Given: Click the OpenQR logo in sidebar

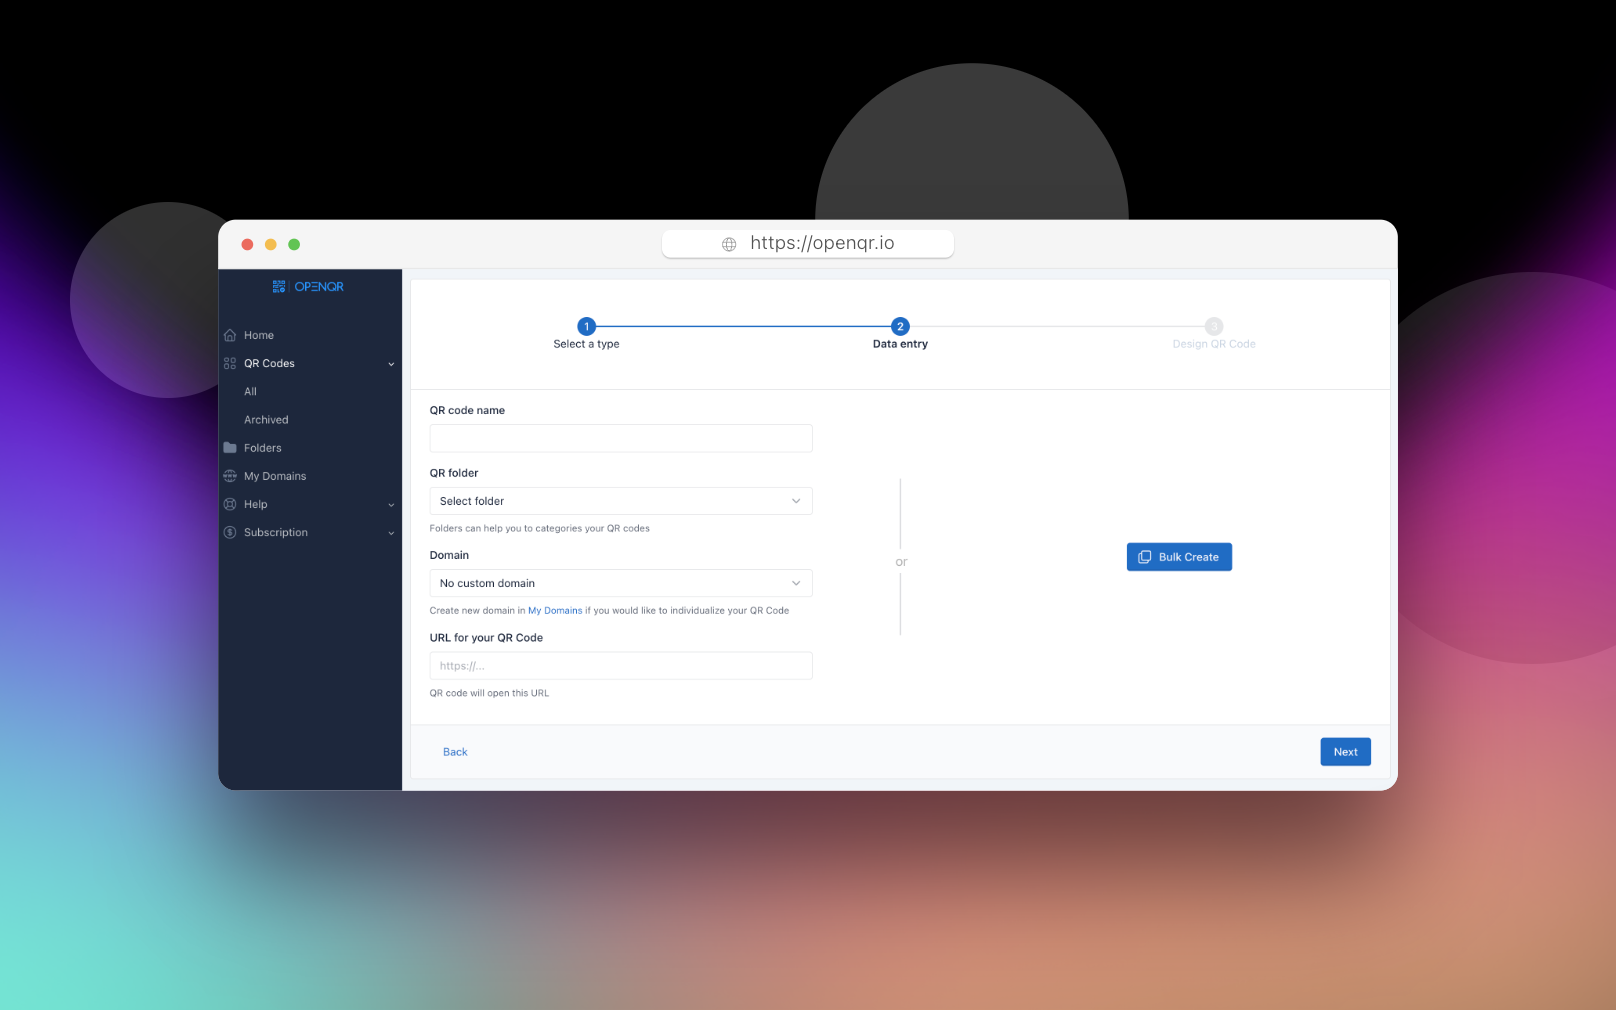Looking at the screenshot, I should coord(308,287).
